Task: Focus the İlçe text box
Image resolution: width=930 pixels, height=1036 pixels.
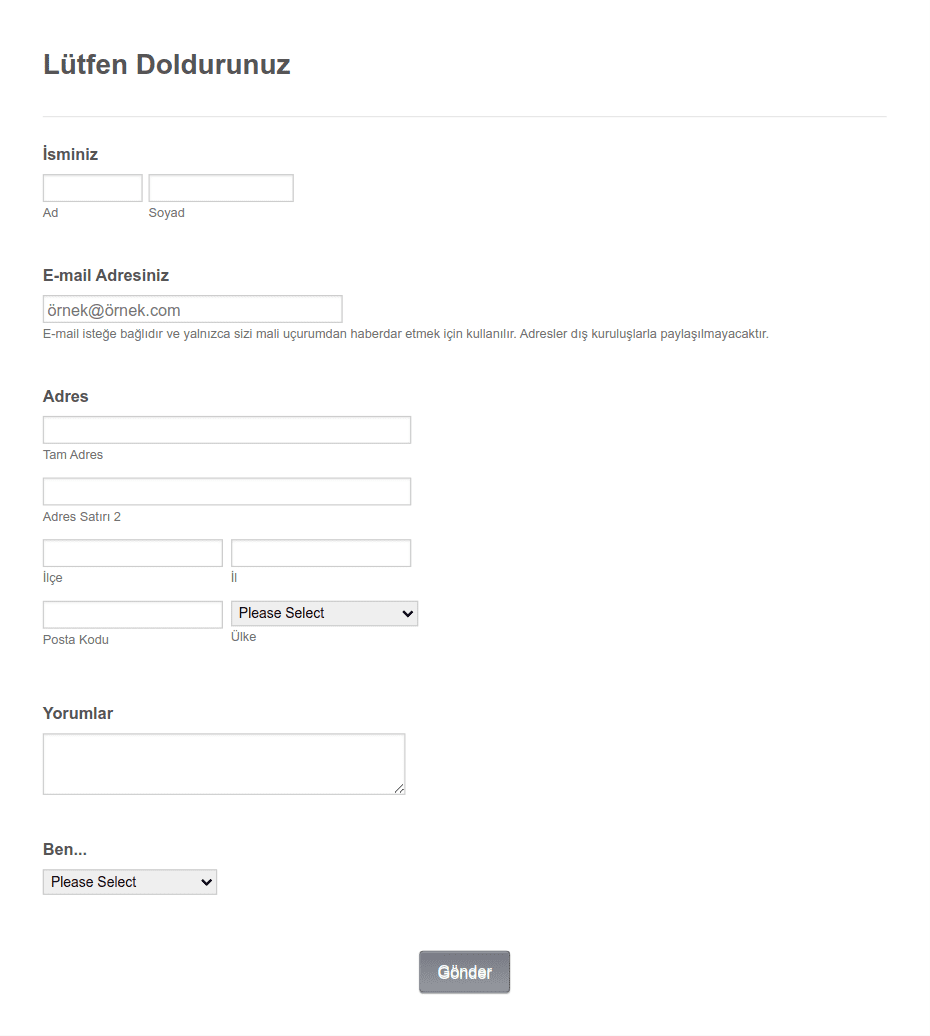Action: [x=133, y=553]
